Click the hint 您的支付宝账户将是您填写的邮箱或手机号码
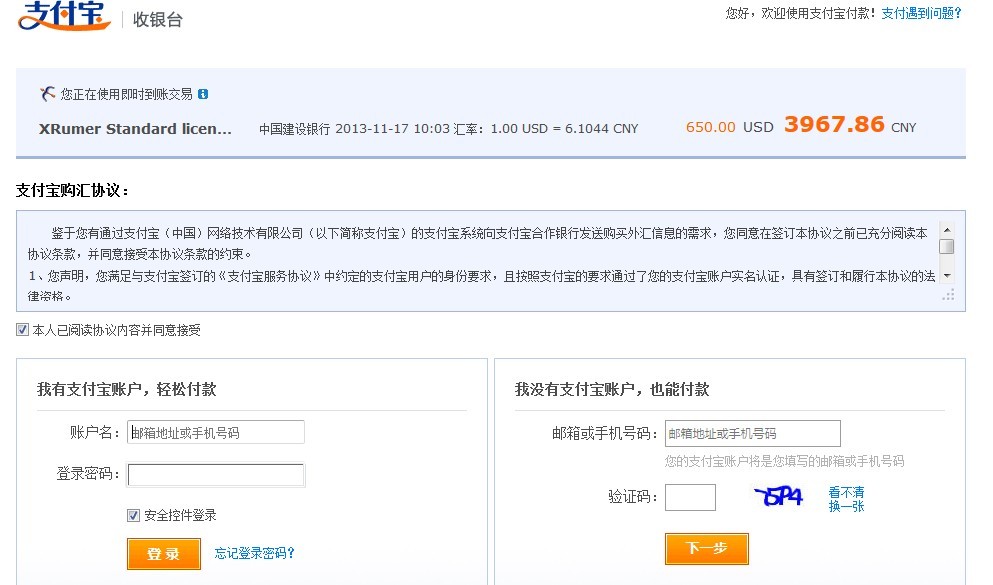 pos(784,461)
